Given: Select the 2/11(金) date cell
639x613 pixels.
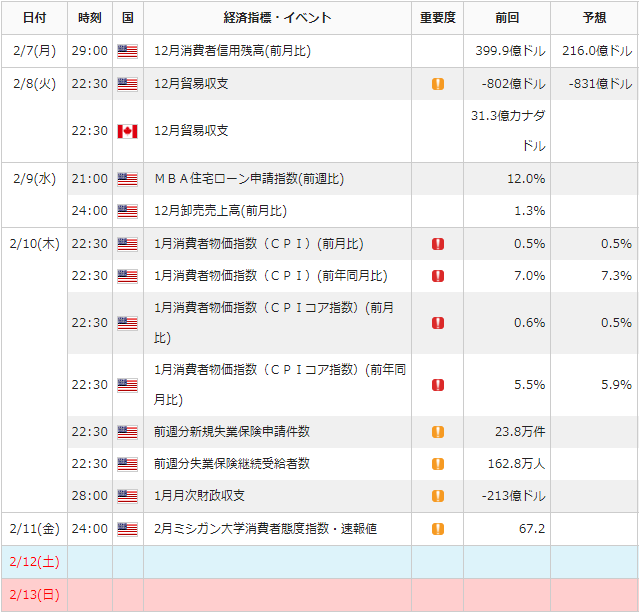Looking at the screenshot, I should 34,529.
